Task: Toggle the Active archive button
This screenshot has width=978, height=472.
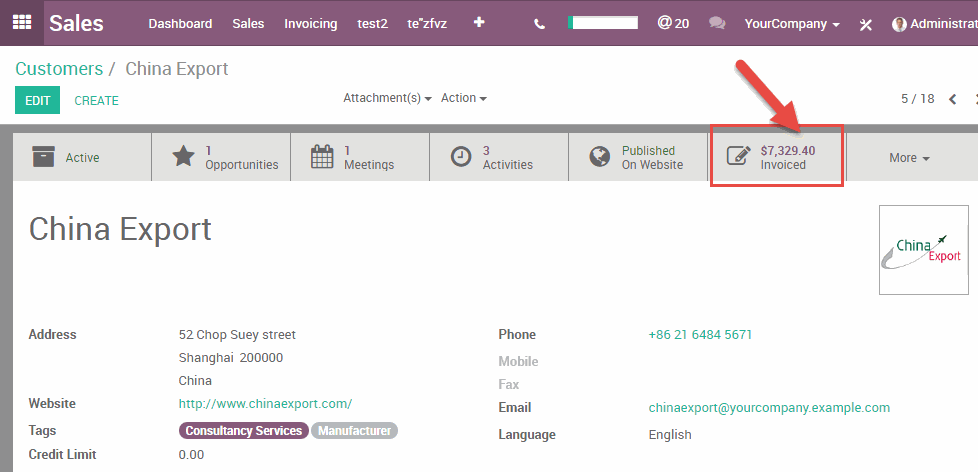Action: pos(81,157)
